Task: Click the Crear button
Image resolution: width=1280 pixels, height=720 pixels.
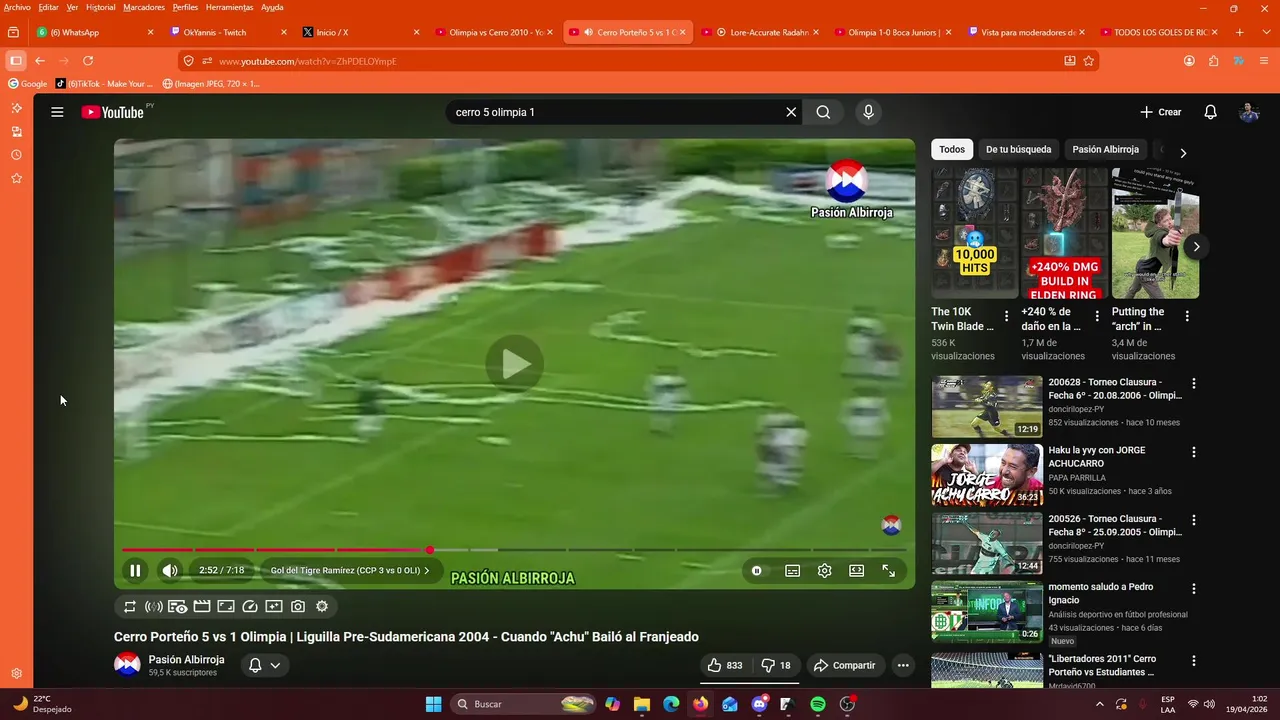Action: pos(1161,112)
